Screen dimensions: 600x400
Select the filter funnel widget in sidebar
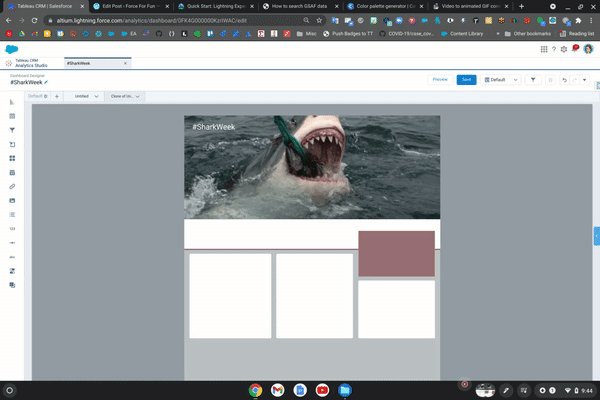tap(12, 130)
